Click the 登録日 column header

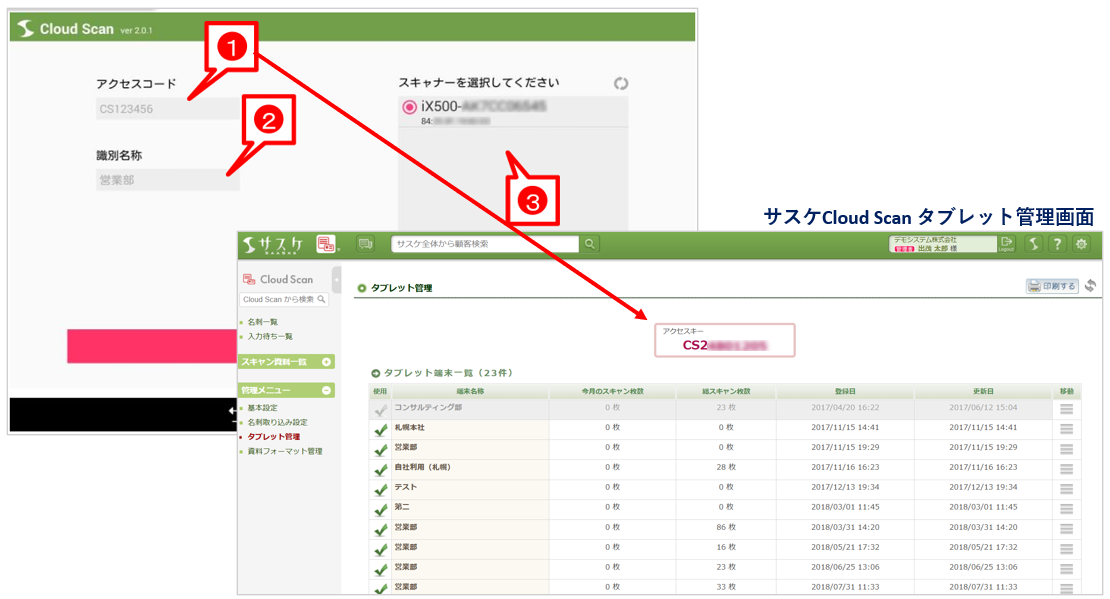coord(845,391)
